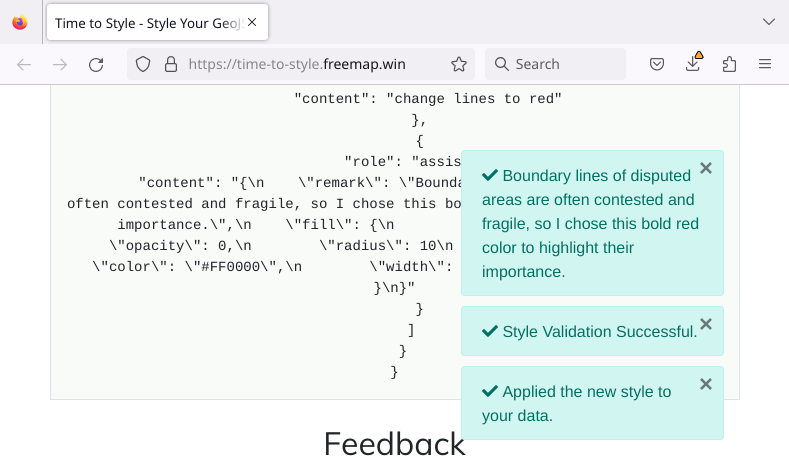View site security padlock information
This screenshot has width=789, height=458.
171,64
